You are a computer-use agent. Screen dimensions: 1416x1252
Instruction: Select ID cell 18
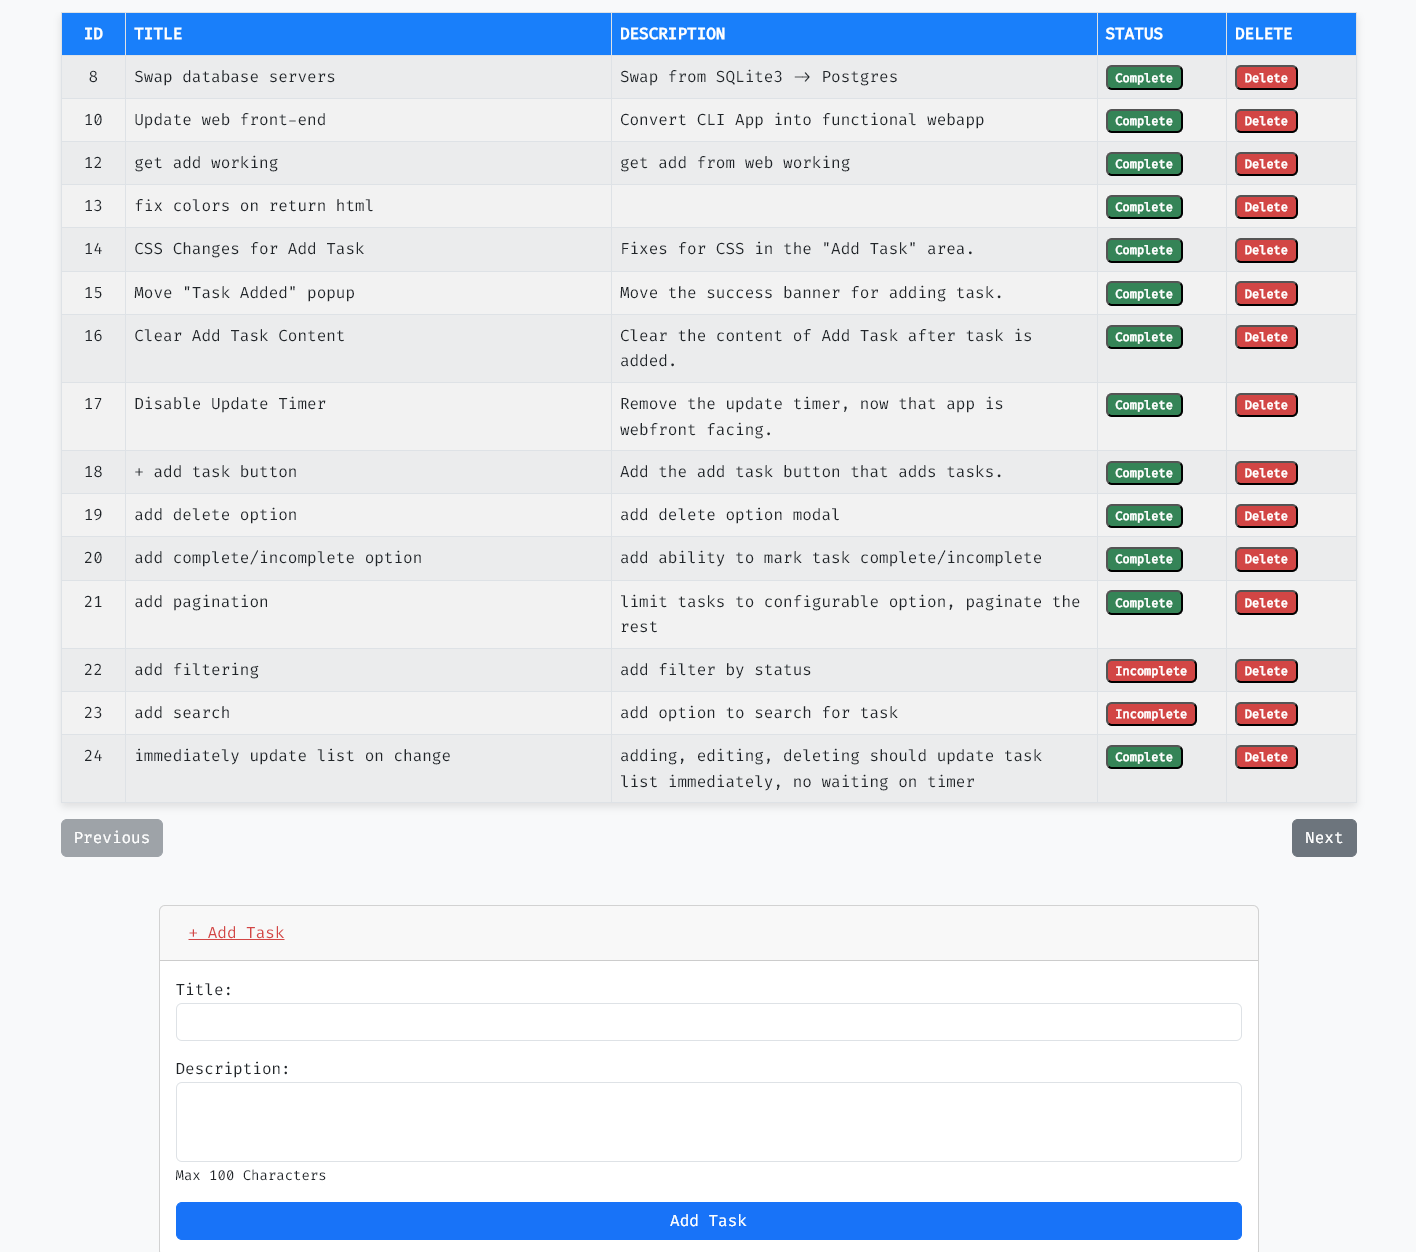coord(93,472)
